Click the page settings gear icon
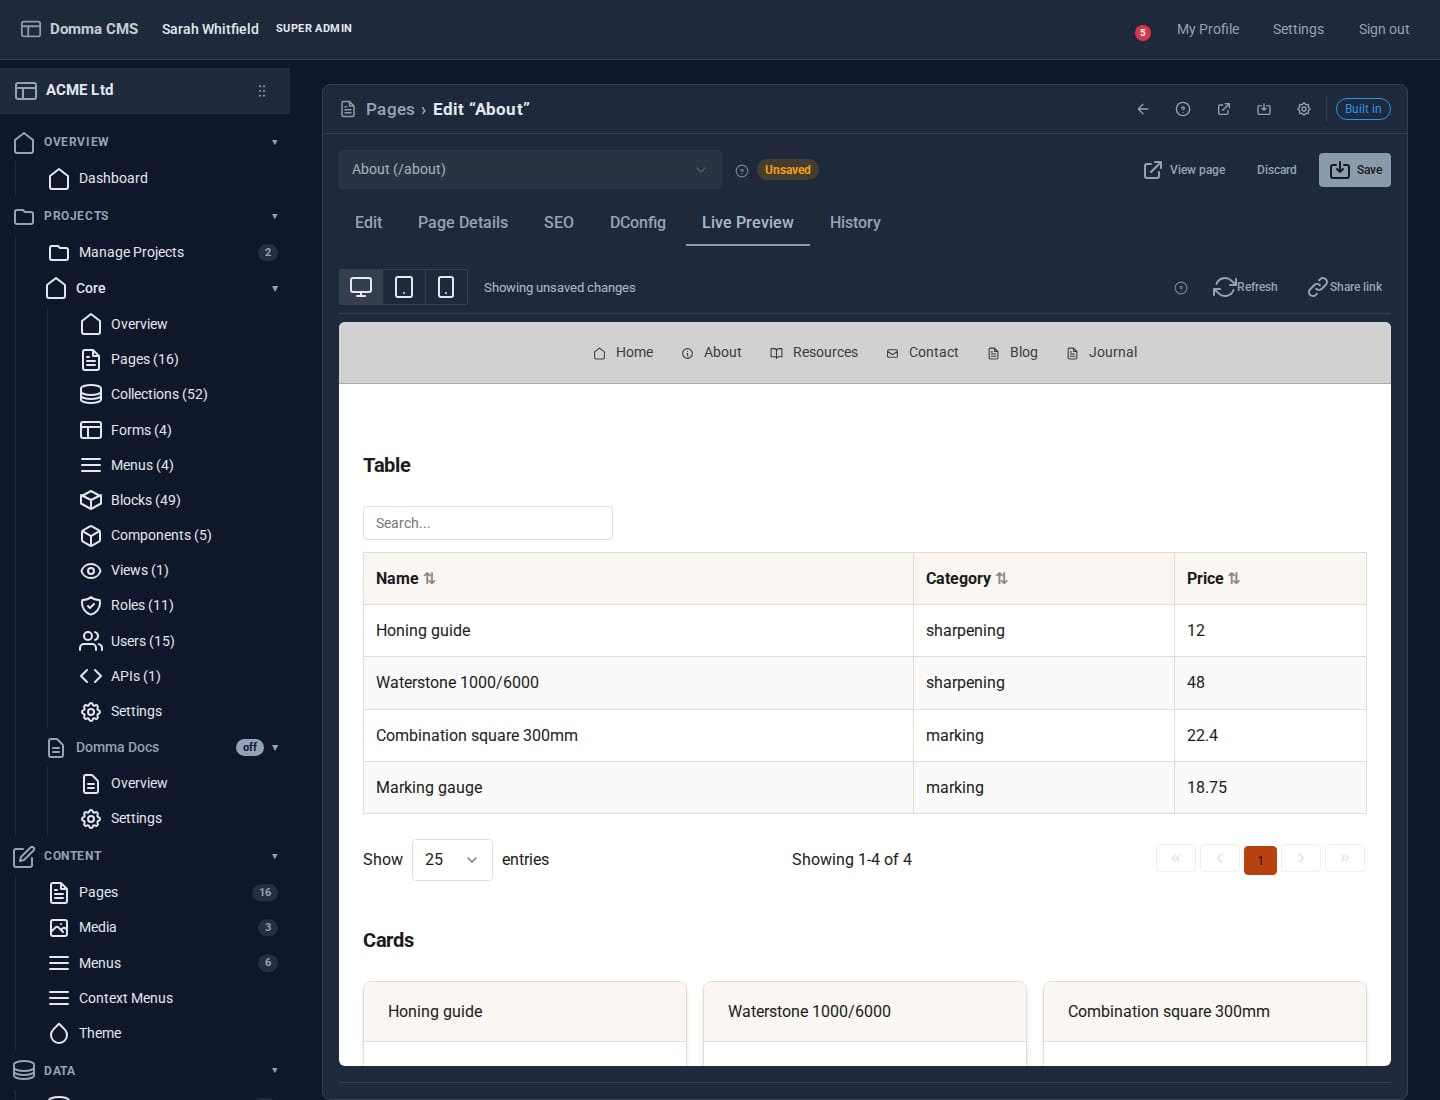The height and width of the screenshot is (1100, 1440). [1304, 109]
